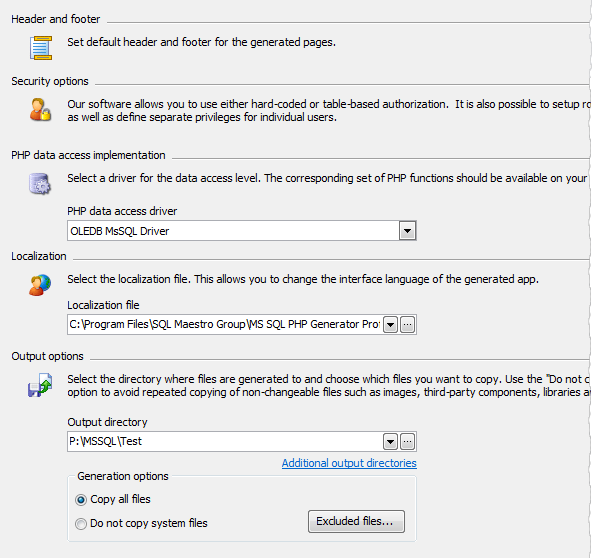Browse for Localization file with ellipsis button
594x558 pixels.
[x=407, y=325]
